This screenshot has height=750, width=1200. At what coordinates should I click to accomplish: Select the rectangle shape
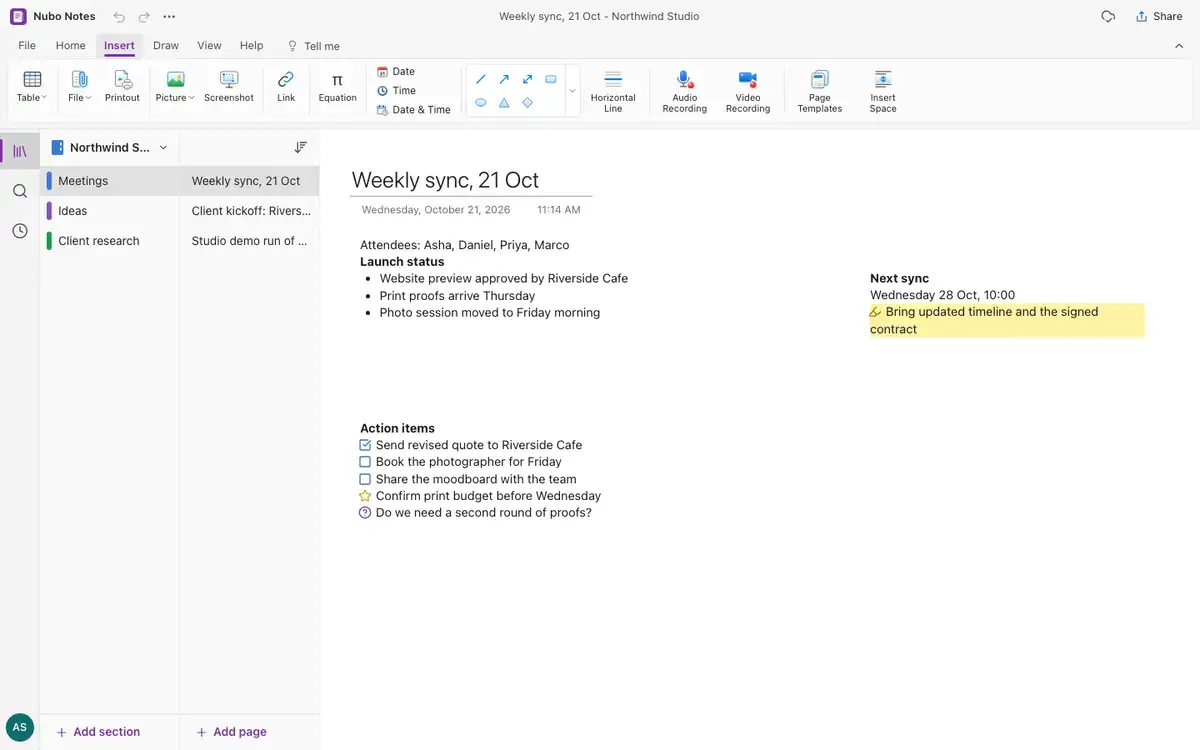tap(551, 79)
